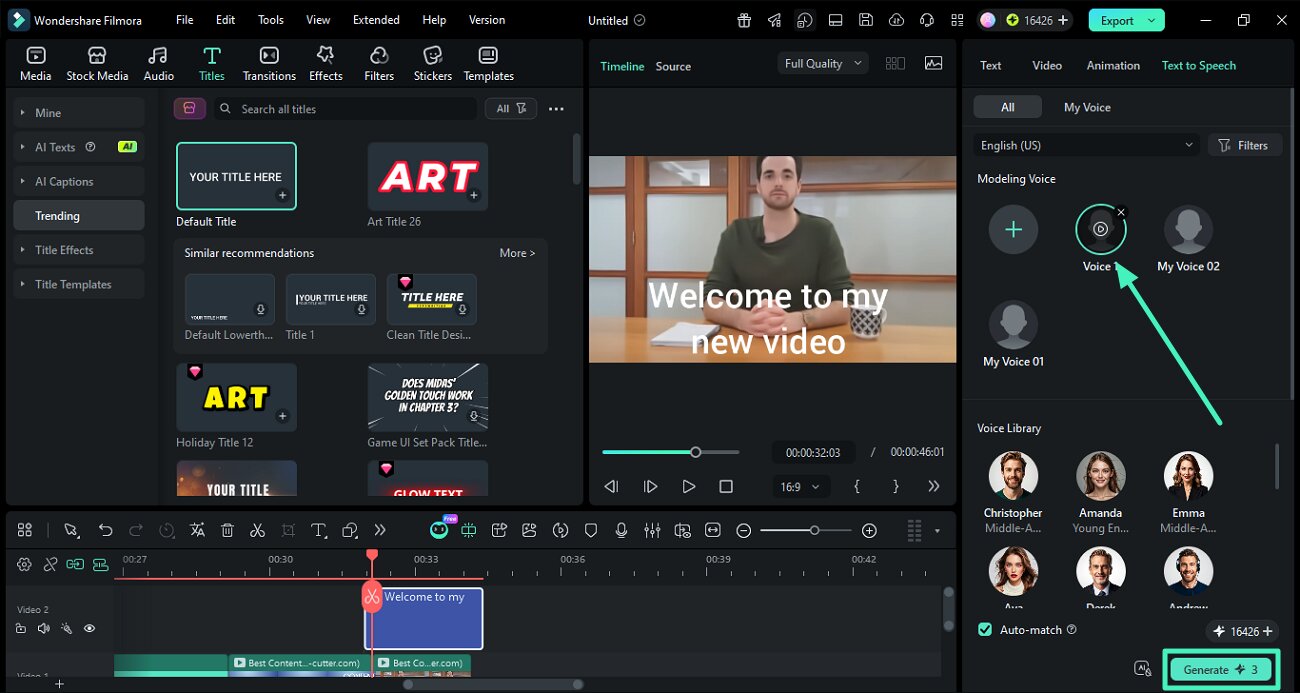1300x693 pixels.
Task: Open the audio mixer icon
Action: (652, 530)
